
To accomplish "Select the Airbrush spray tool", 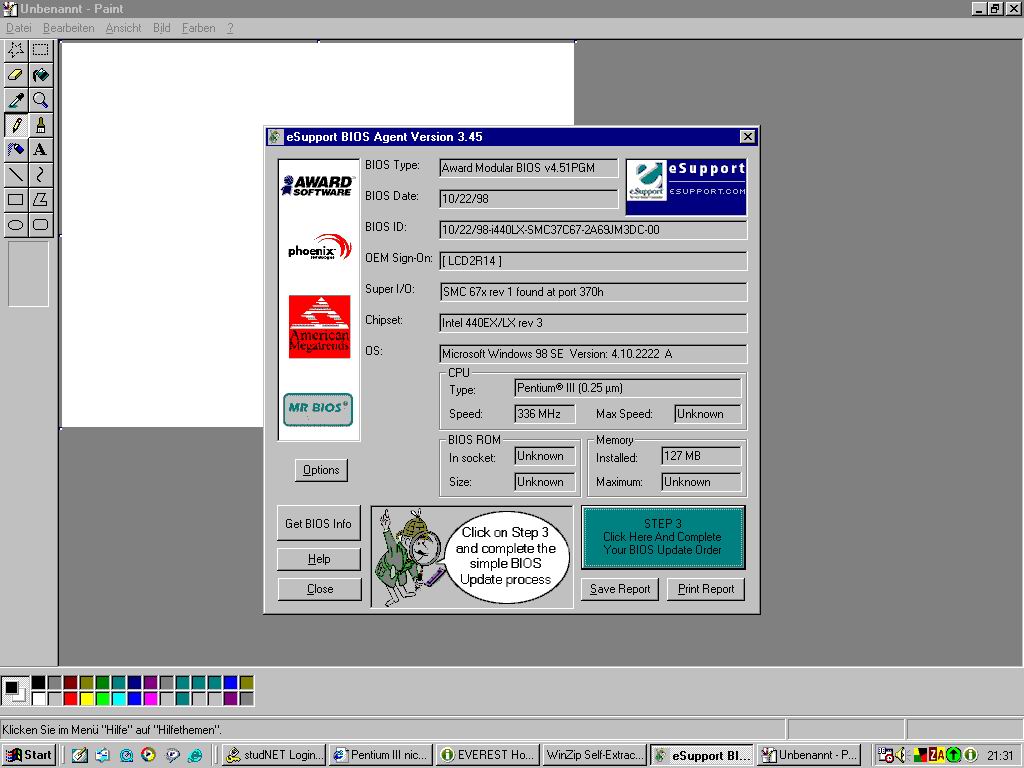I will point(16,150).
